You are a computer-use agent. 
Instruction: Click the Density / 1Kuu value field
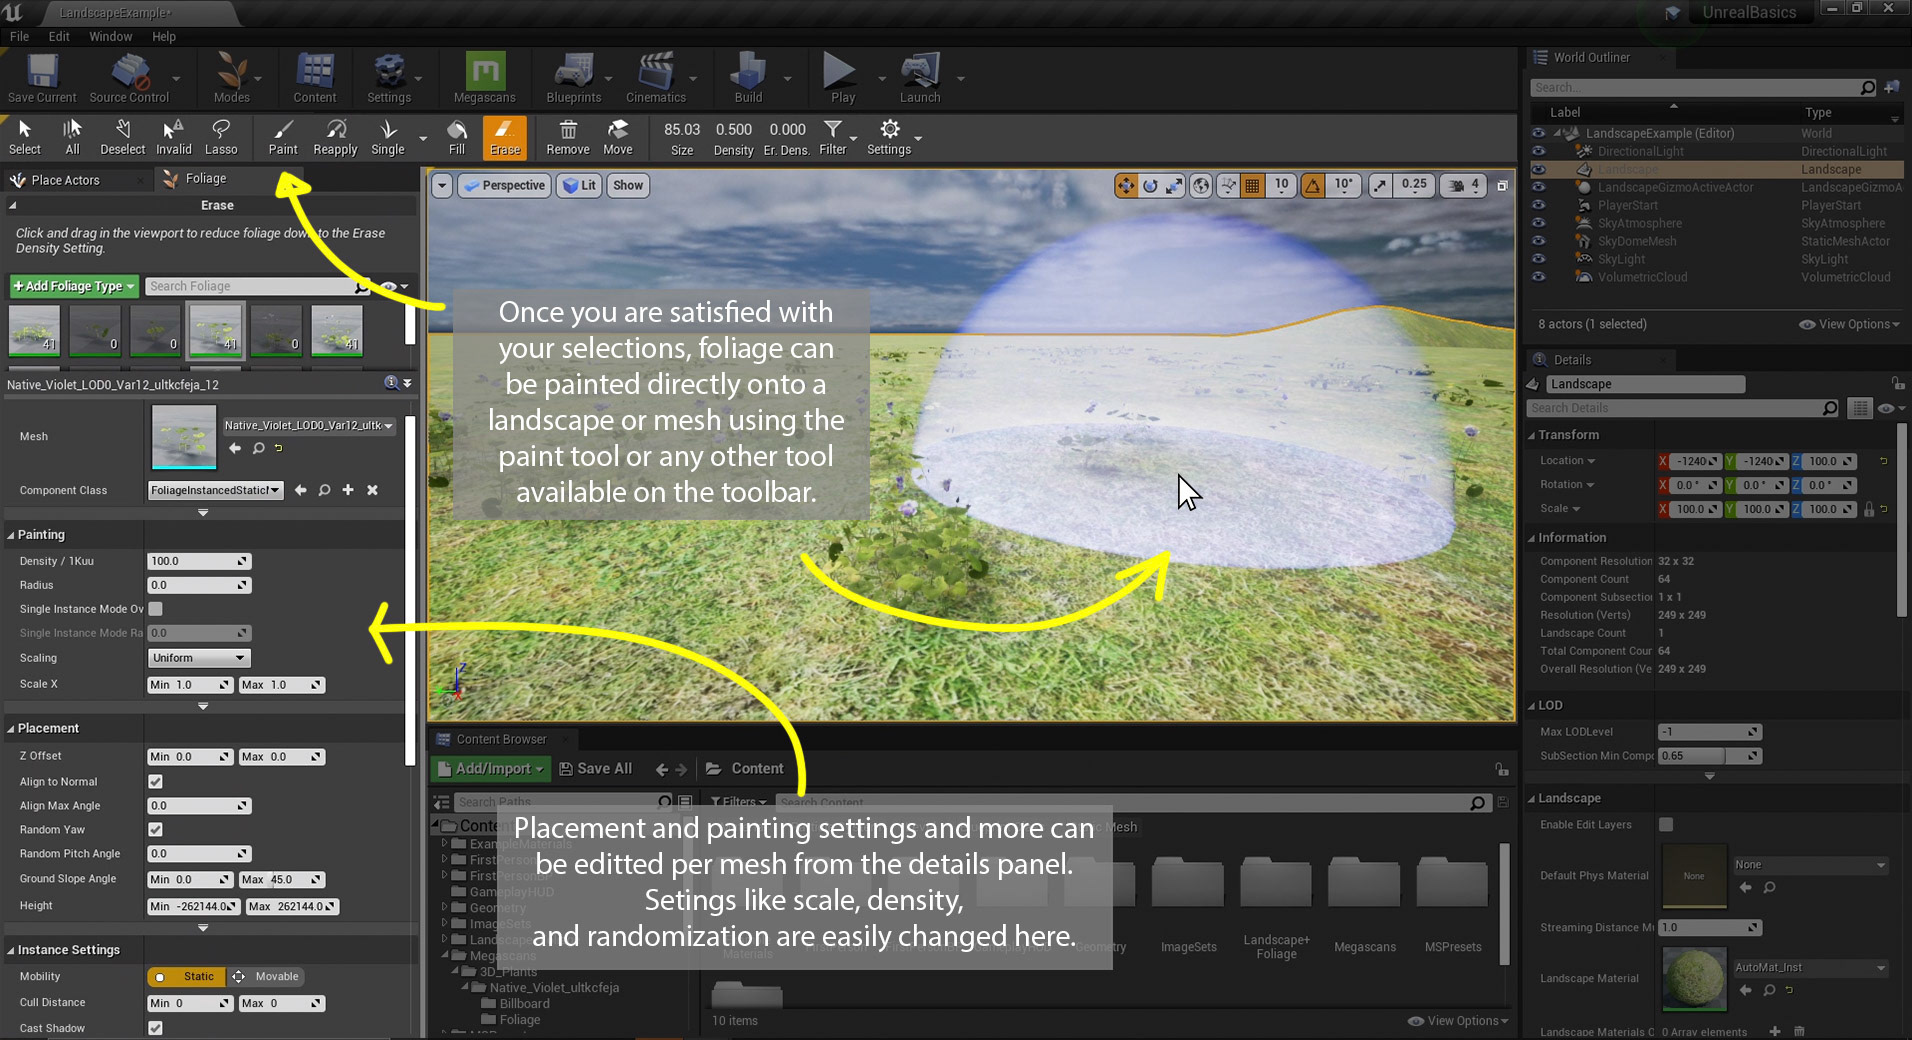tap(199, 561)
